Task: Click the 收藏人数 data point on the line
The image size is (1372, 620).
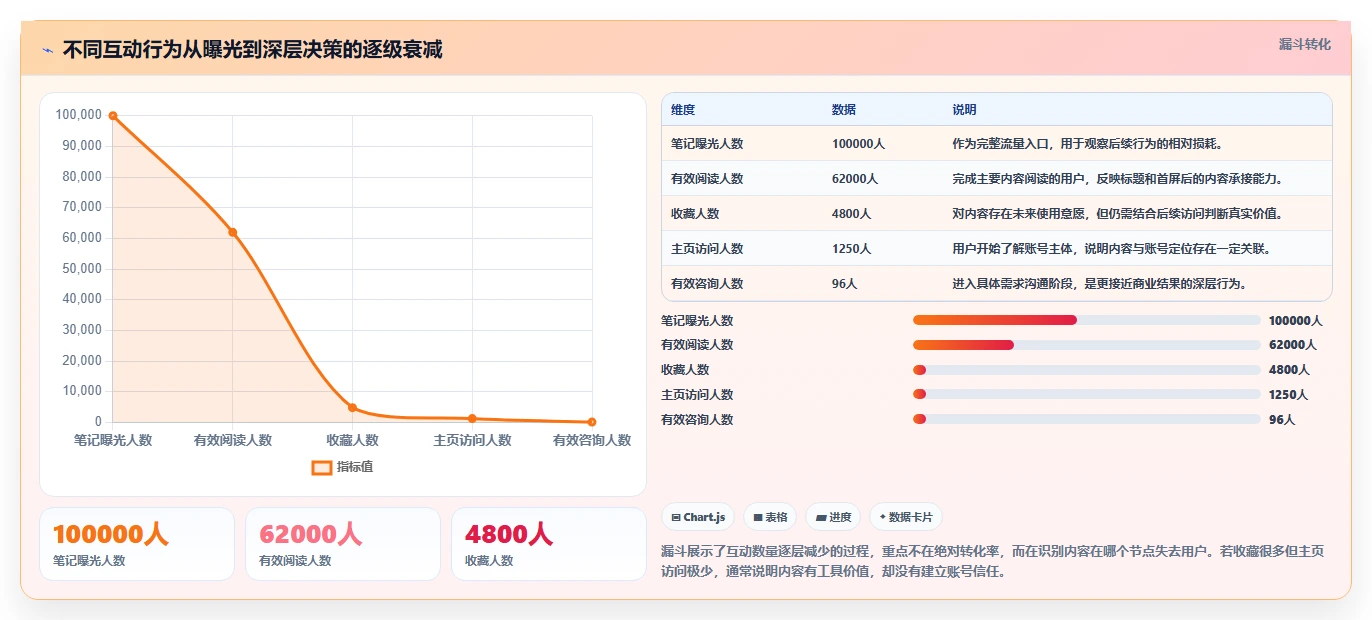Action: tap(352, 407)
